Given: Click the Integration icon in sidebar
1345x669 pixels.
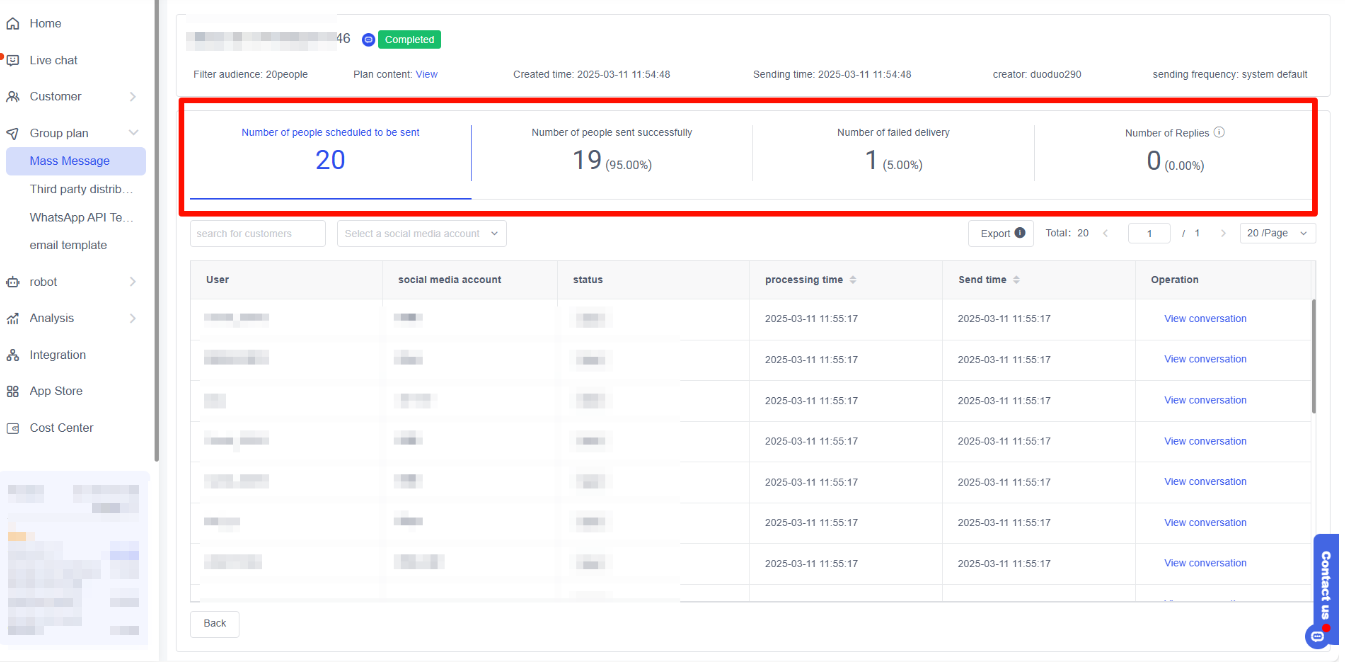Looking at the screenshot, I should [x=13, y=355].
